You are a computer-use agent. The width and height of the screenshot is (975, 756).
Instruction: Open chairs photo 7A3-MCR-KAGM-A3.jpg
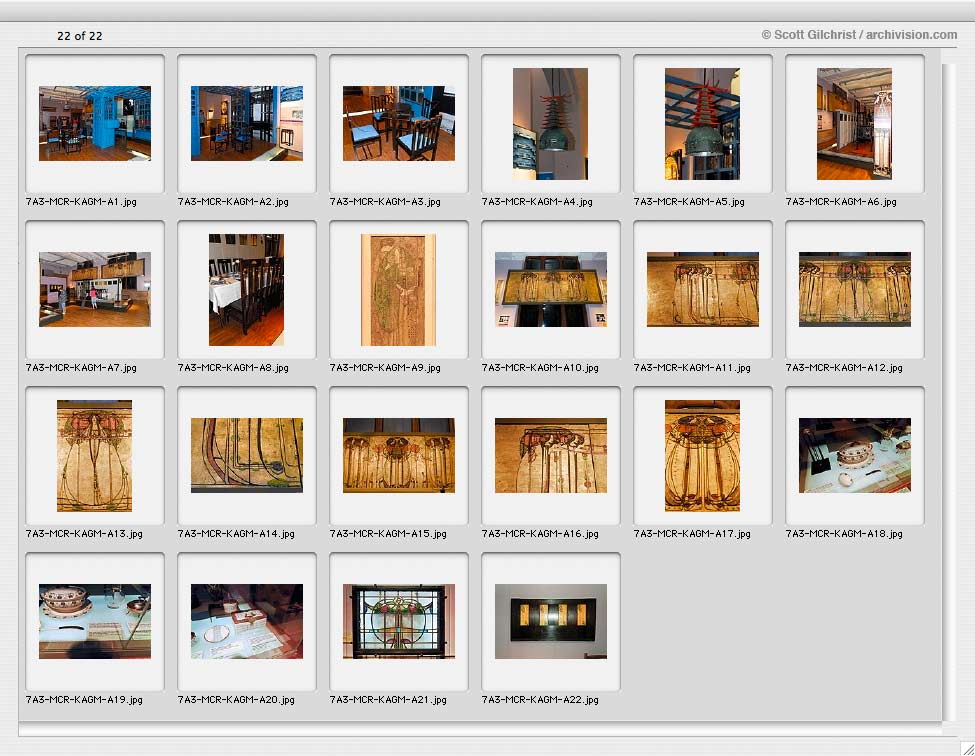(x=399, y=123)
